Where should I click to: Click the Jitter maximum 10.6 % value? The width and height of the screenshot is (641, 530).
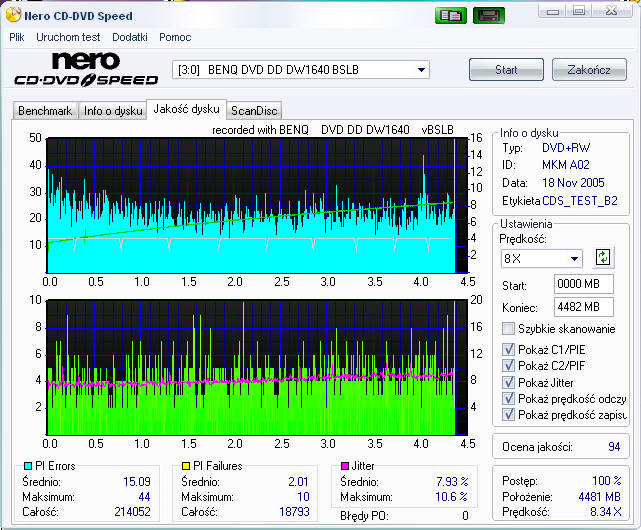click(x=451, y=497)
